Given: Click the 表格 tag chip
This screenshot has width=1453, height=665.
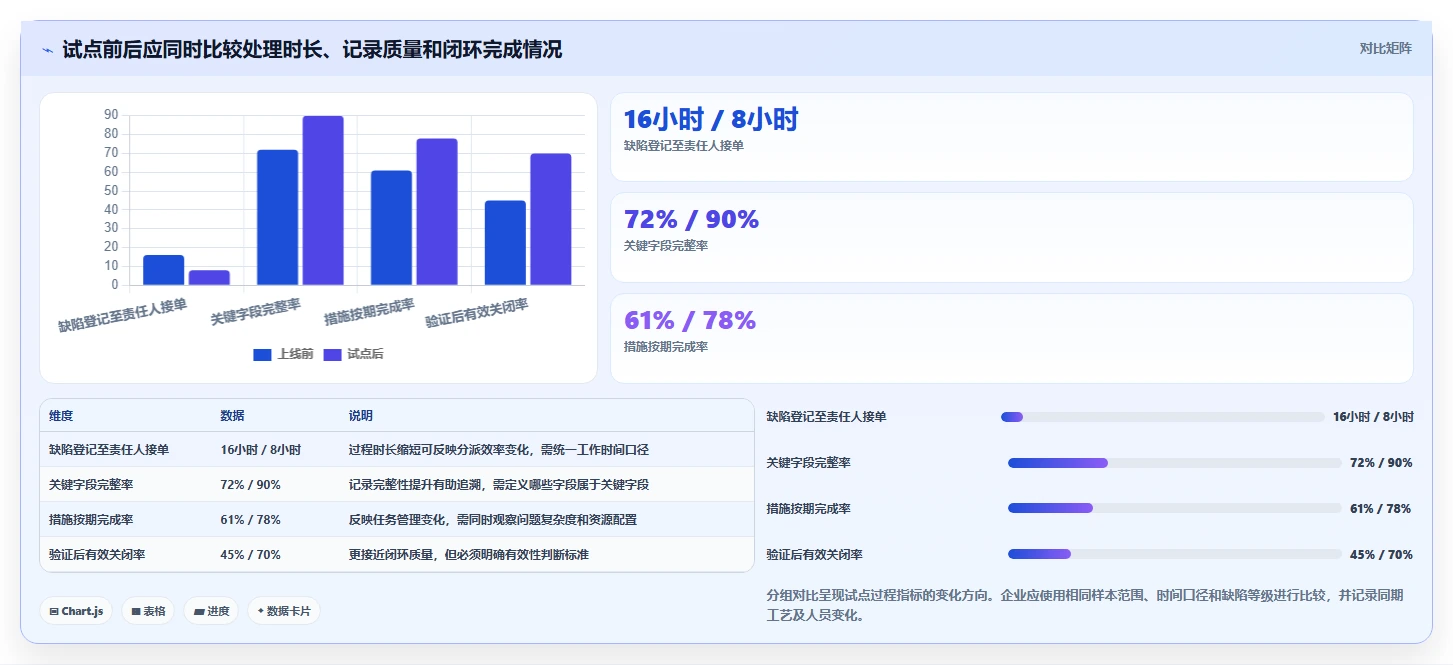Looking at the screenshot, I should pos(148,611).
